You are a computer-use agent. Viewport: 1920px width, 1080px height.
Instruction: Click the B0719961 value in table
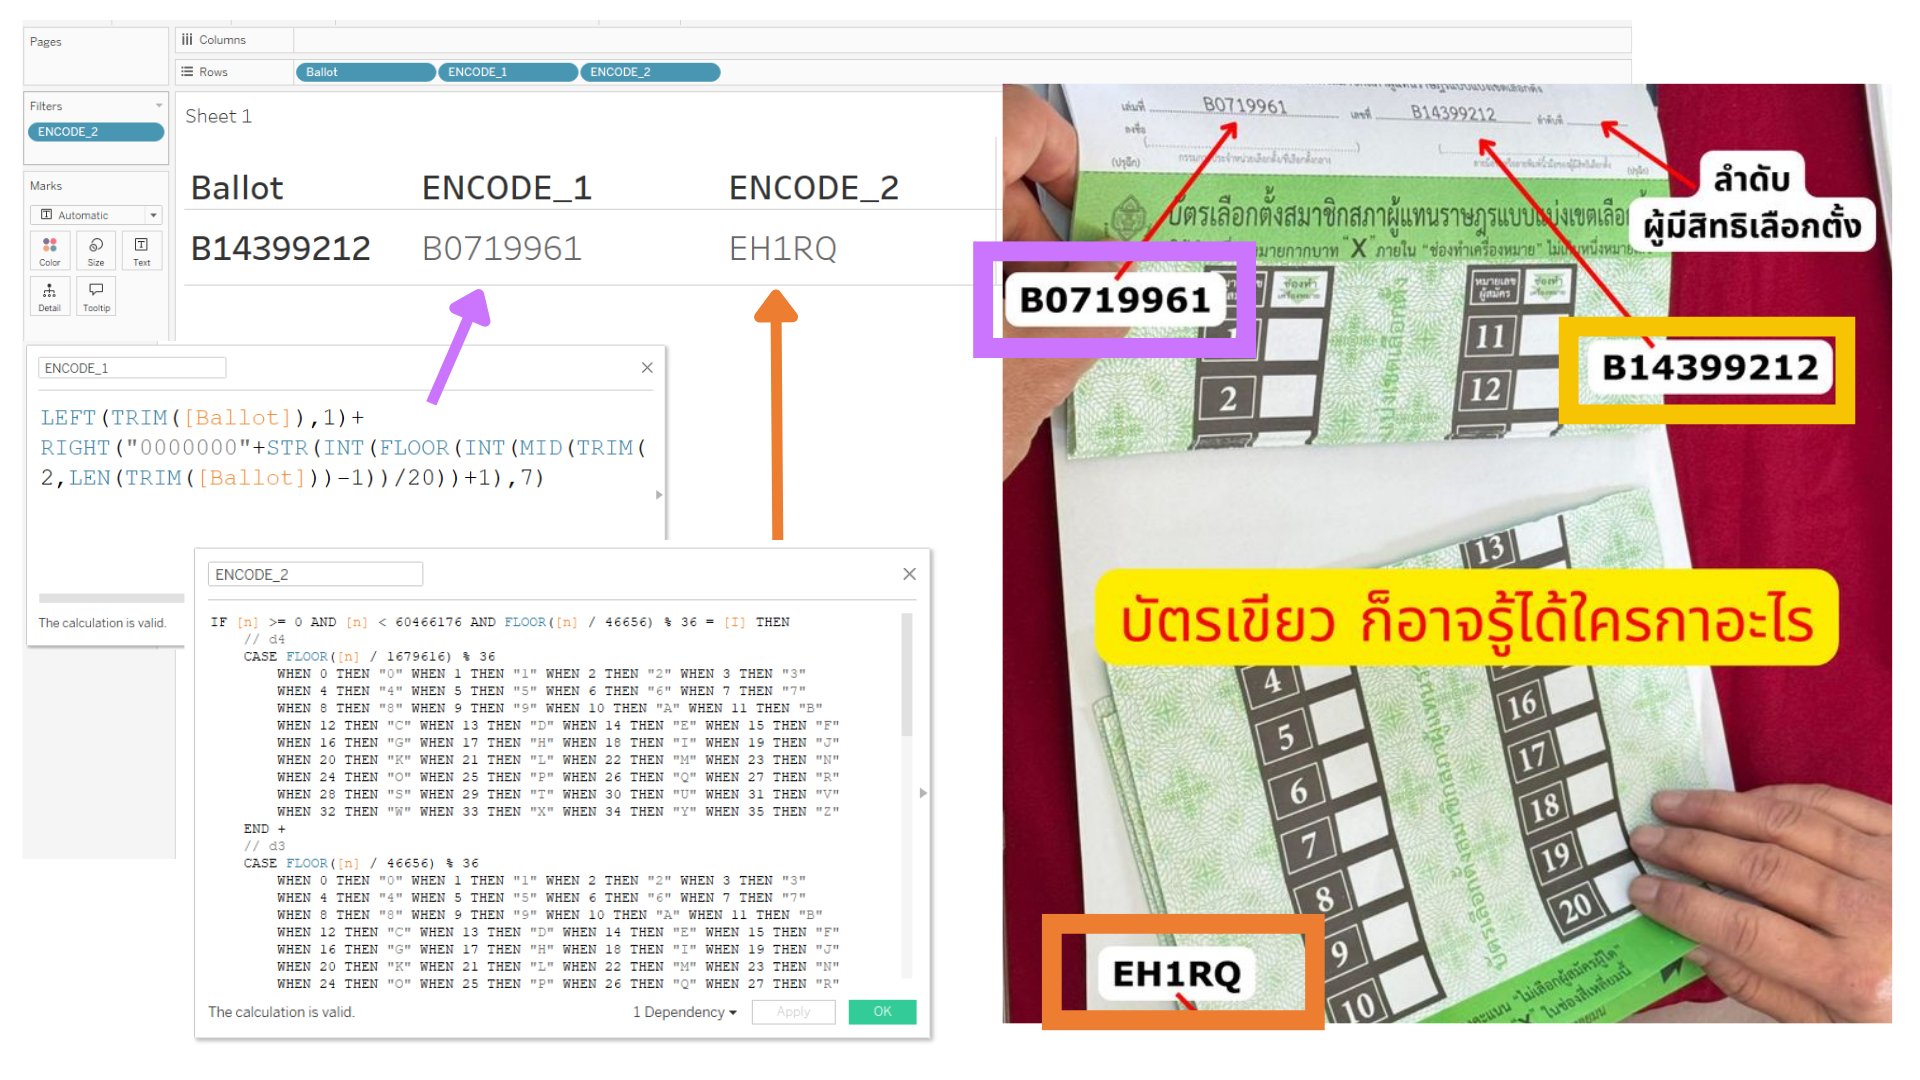(502, 248)
